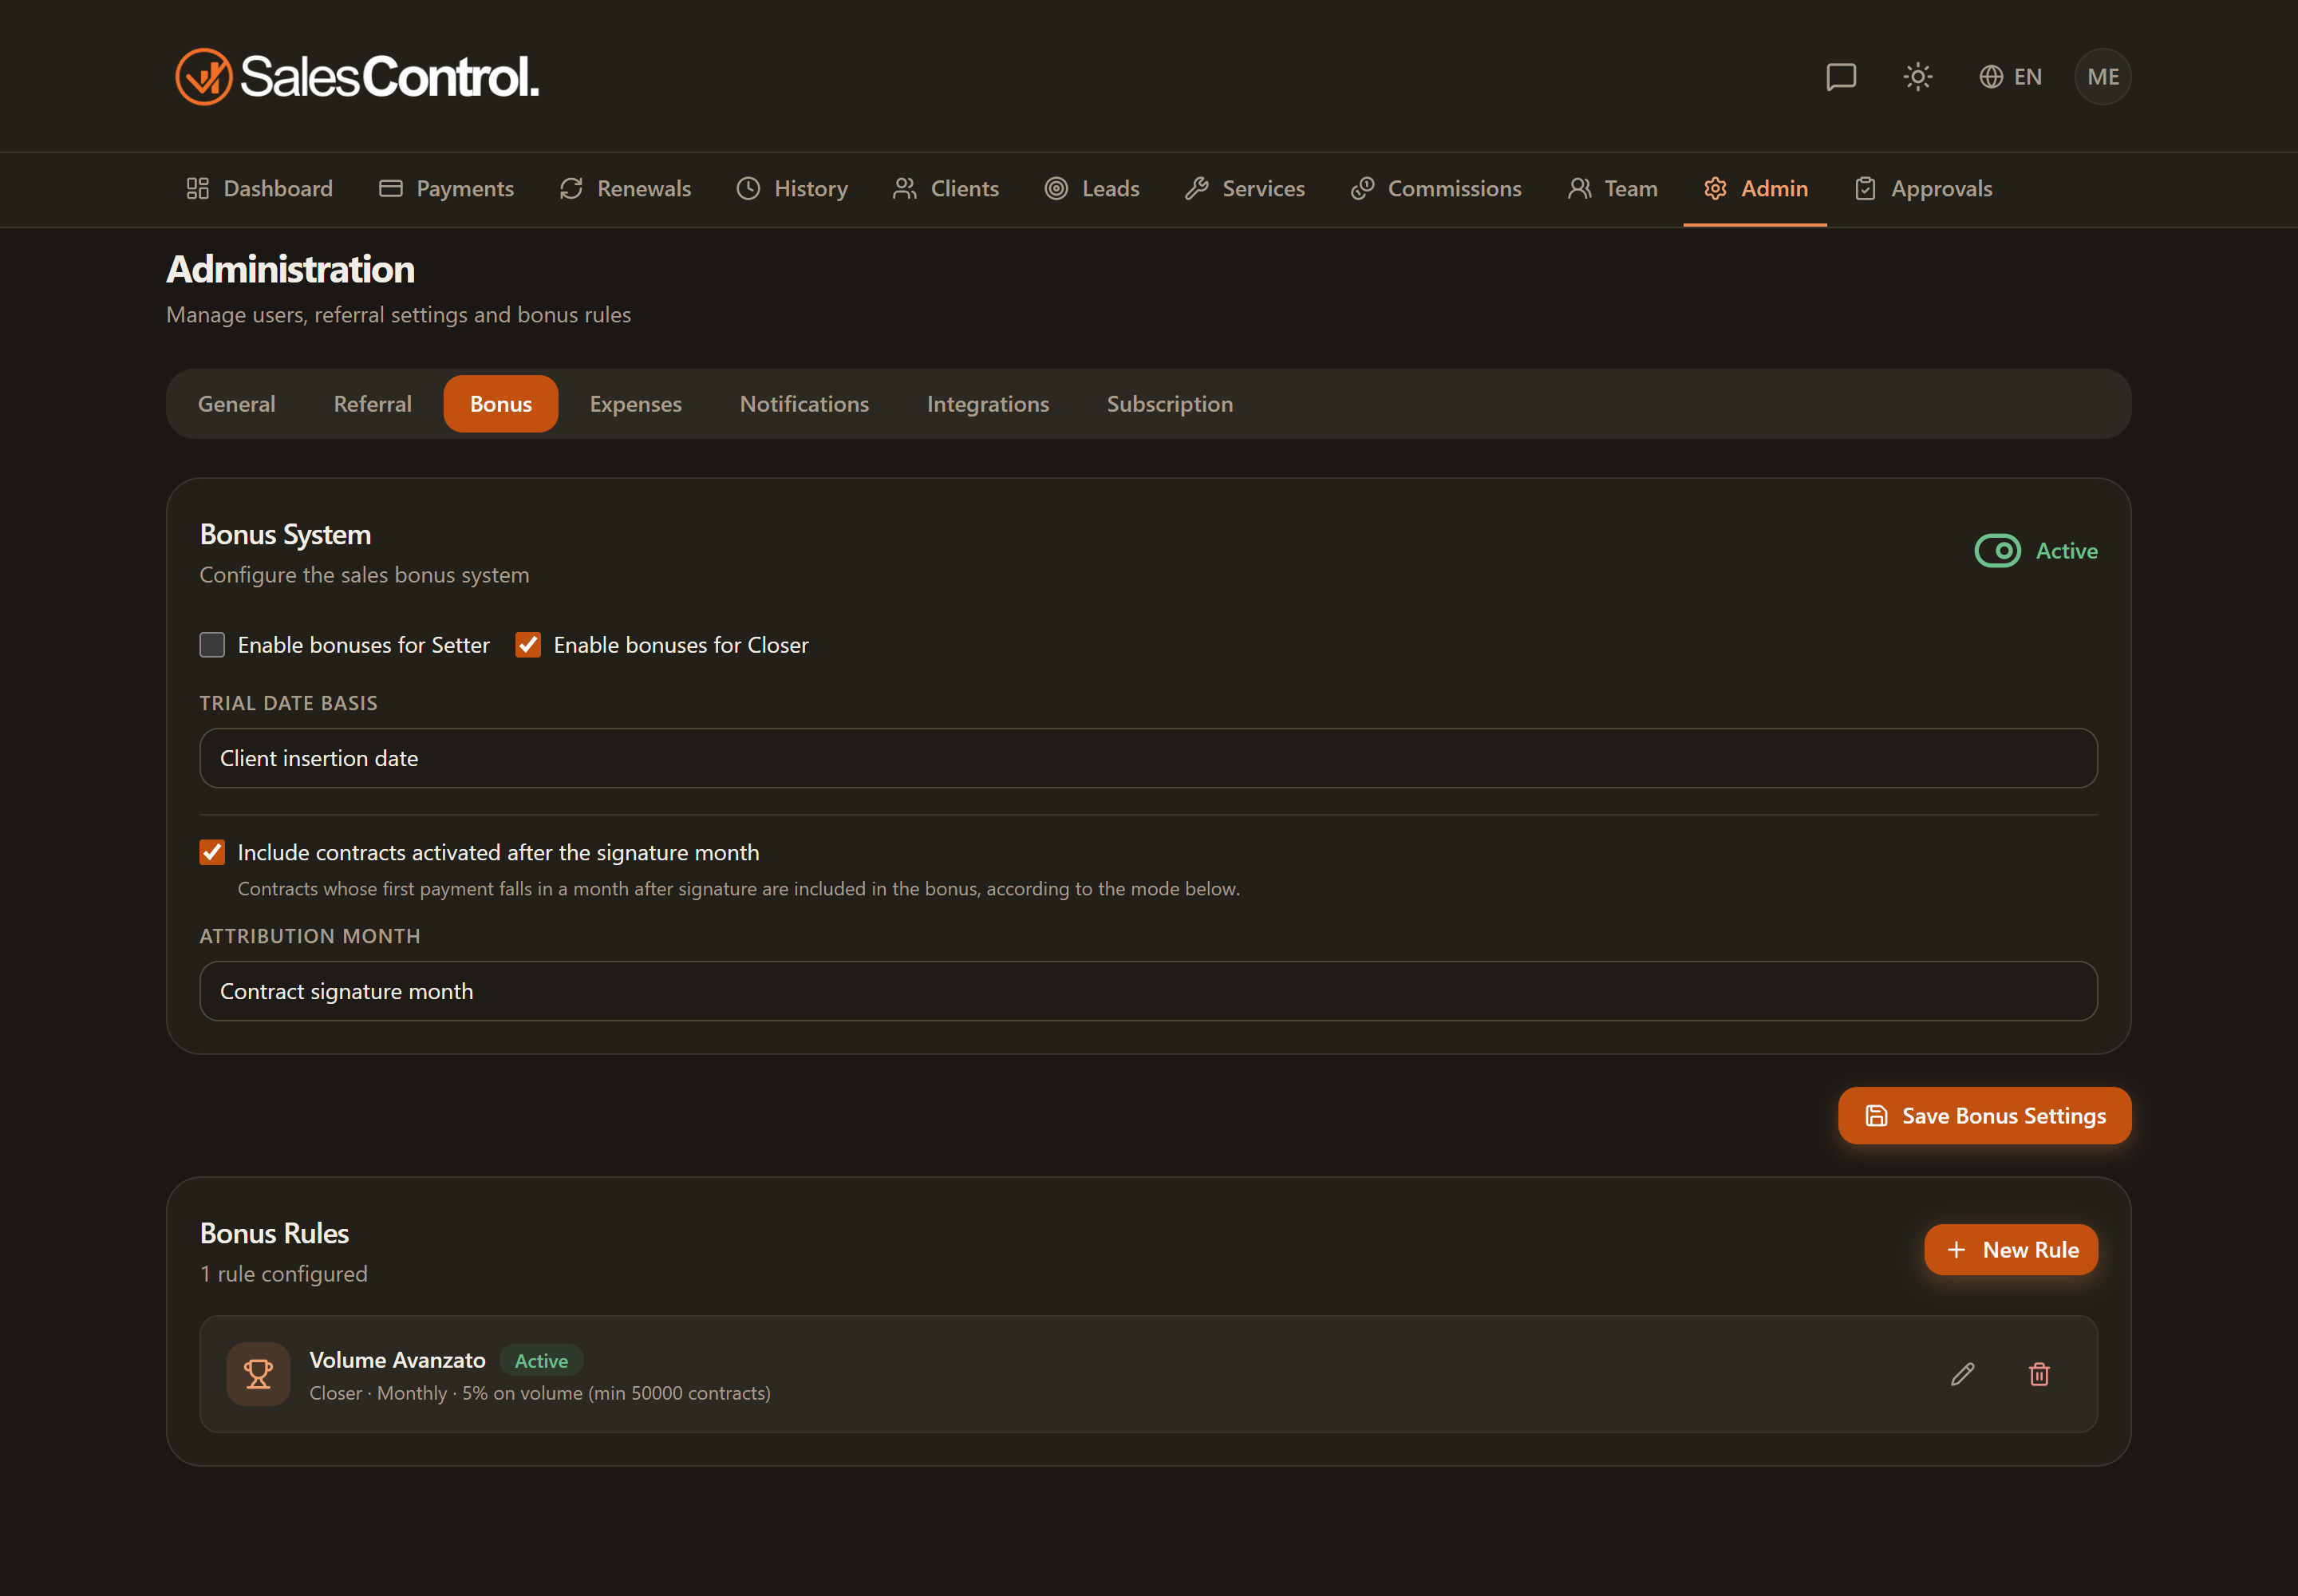Click the SalesControl logo
Viewport: 2298px width, 1596px height.
[357, 77]
